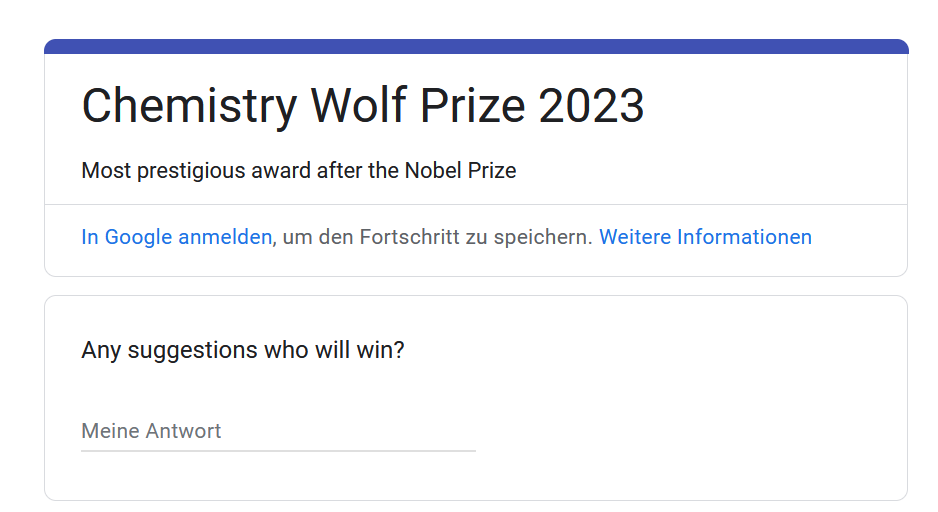
Task: Click the underline below "Meine Antwort"
Action: [278, 450]
